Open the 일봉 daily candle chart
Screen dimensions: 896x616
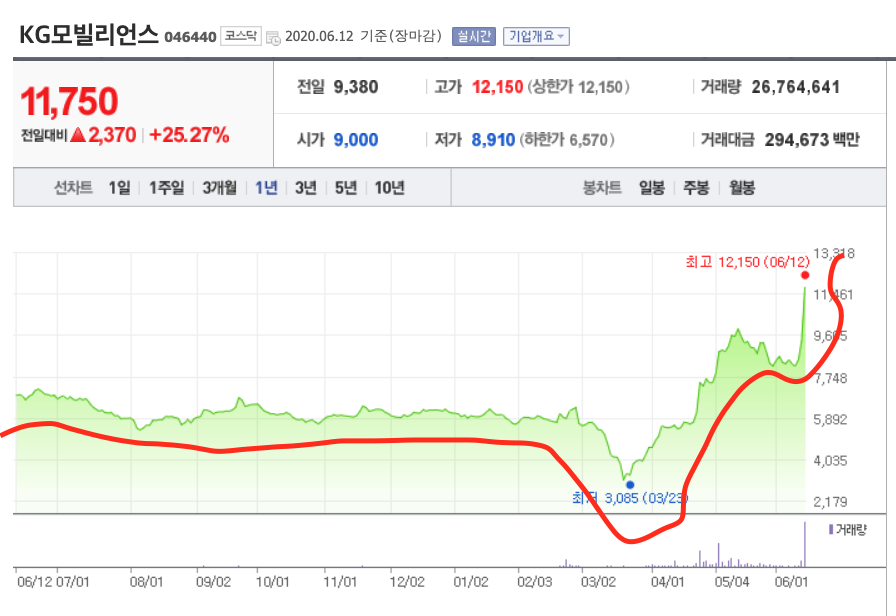click(652, 187)
